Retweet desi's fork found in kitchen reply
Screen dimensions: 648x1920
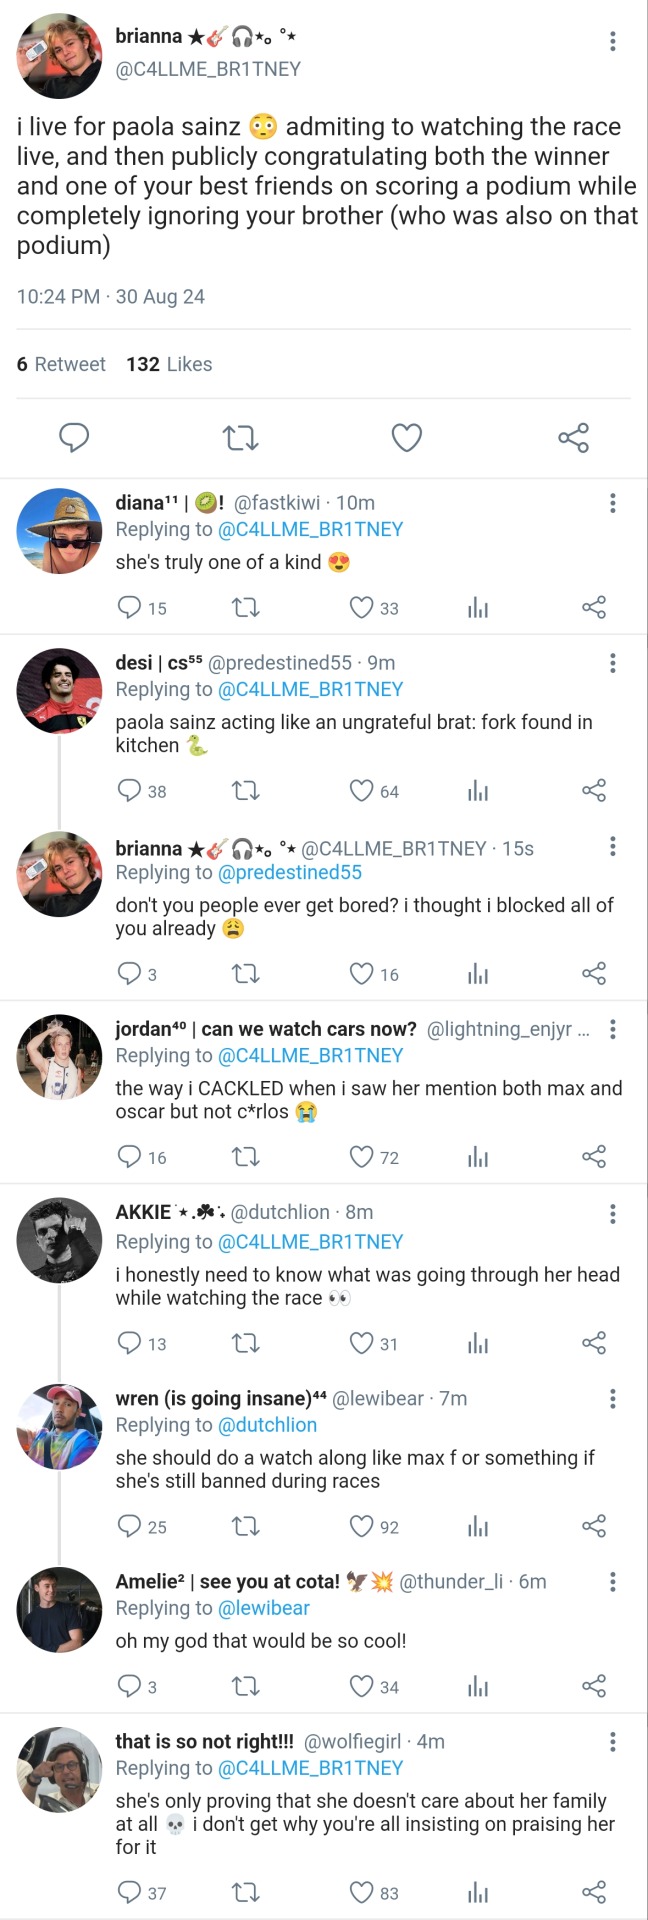245,791
